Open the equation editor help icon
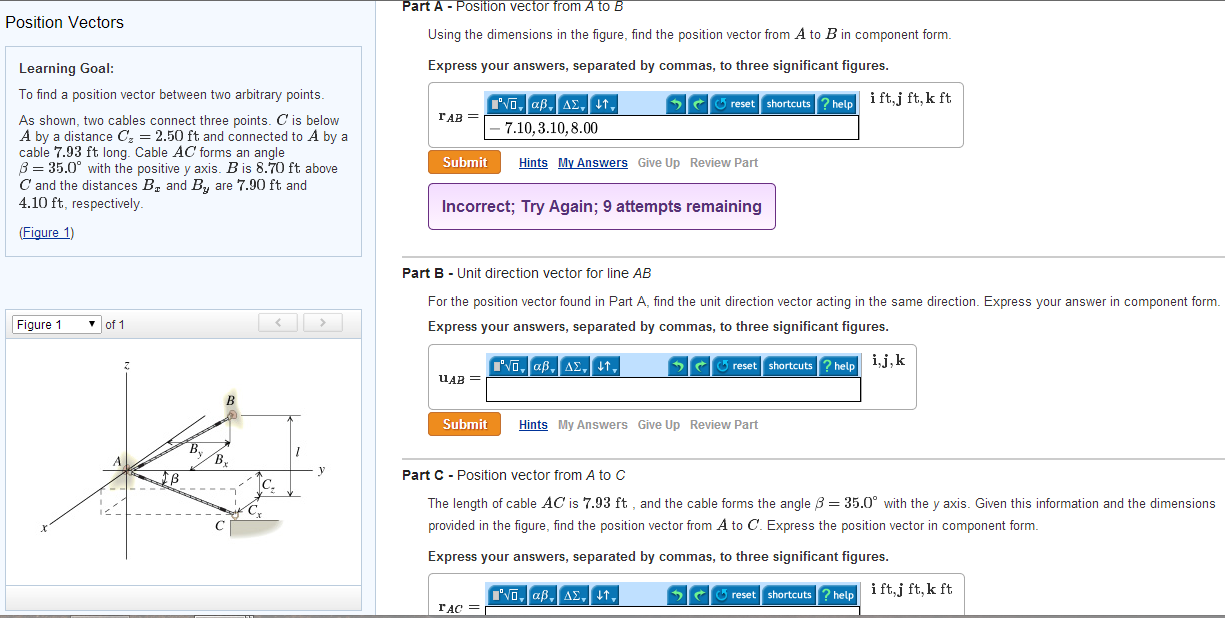This screenshot has width=1225, height=618. (x=838, y=103)
